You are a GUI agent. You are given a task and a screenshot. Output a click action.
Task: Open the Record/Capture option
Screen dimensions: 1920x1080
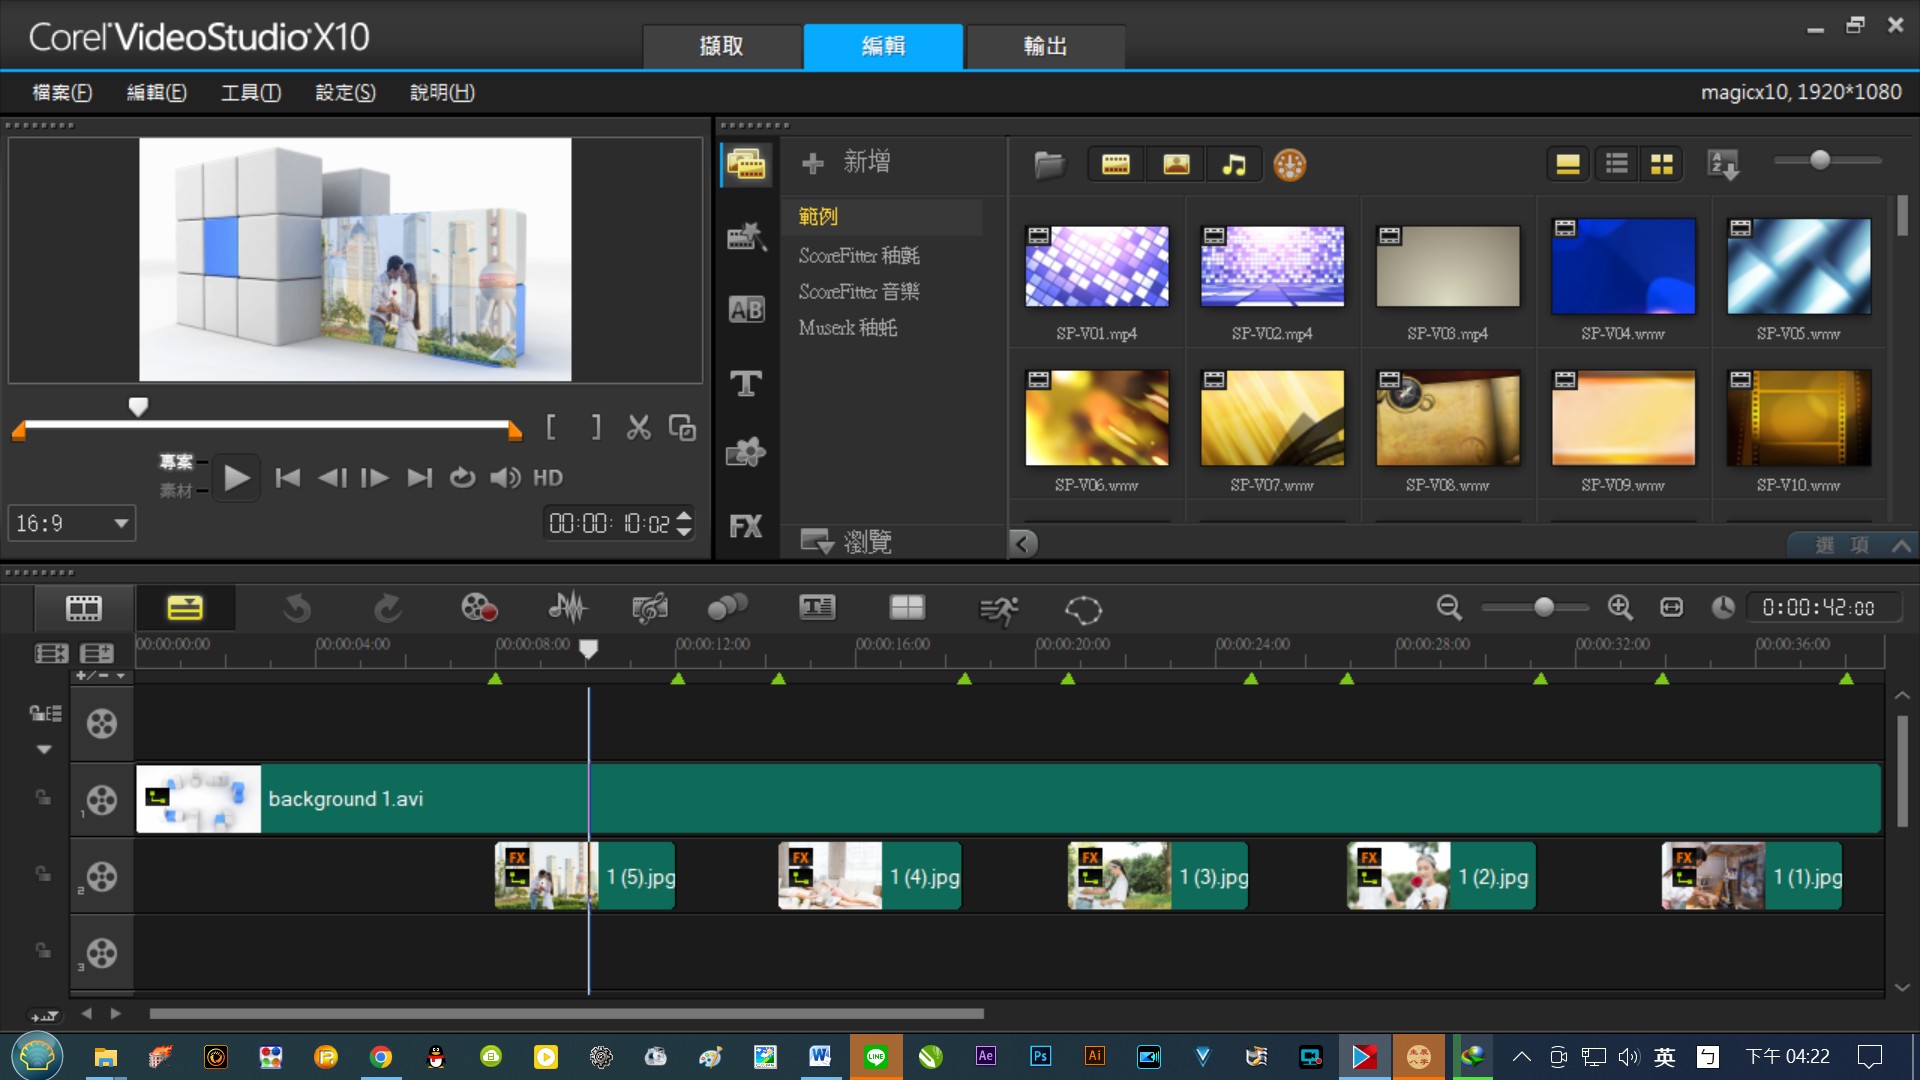tap(479, 608)
